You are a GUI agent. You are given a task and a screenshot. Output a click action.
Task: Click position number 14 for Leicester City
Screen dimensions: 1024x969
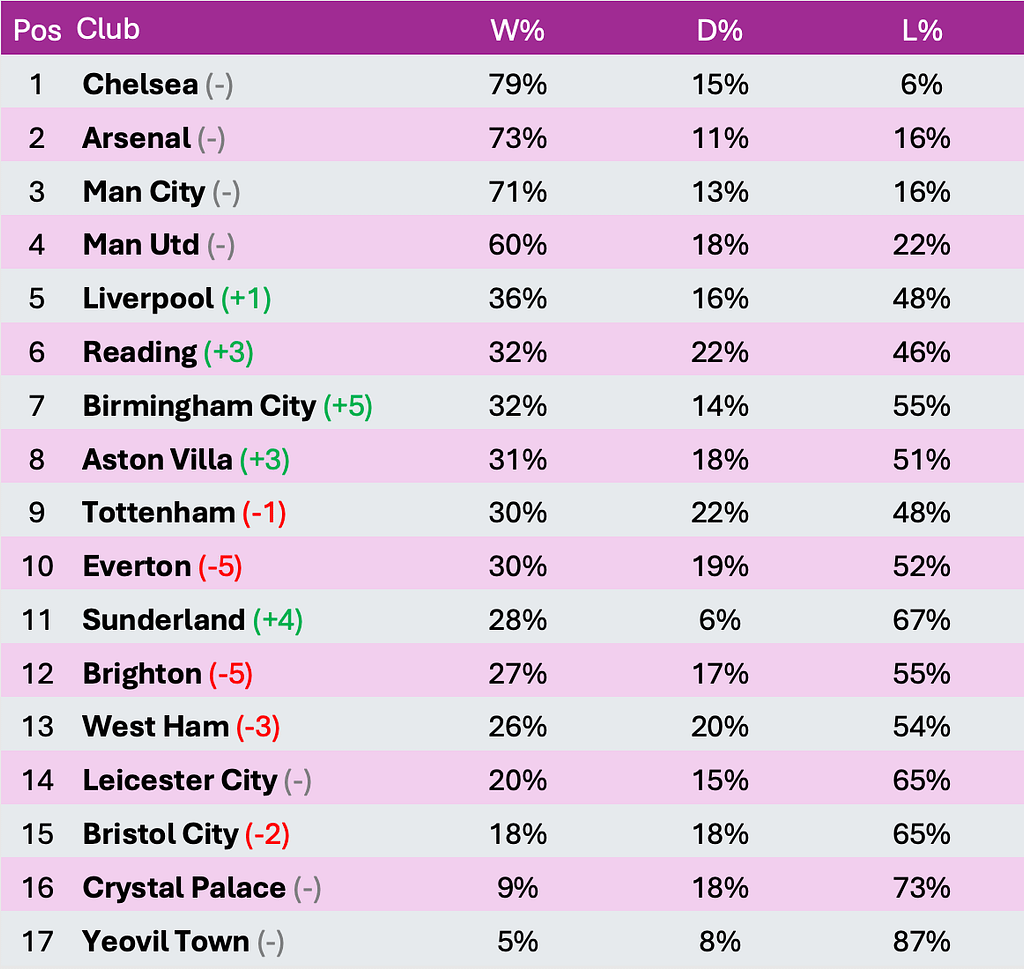pyautogui.click(x=37, y=781)
